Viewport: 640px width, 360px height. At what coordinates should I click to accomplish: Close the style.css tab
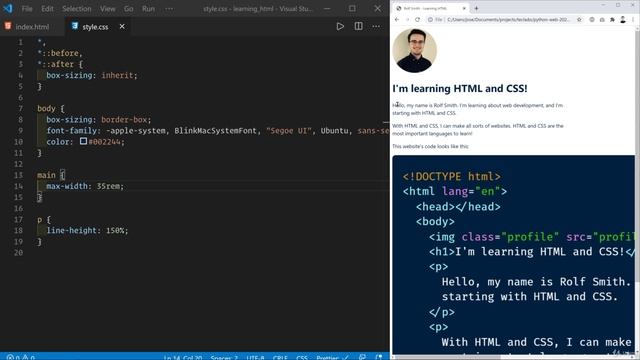tap(122, 27)
